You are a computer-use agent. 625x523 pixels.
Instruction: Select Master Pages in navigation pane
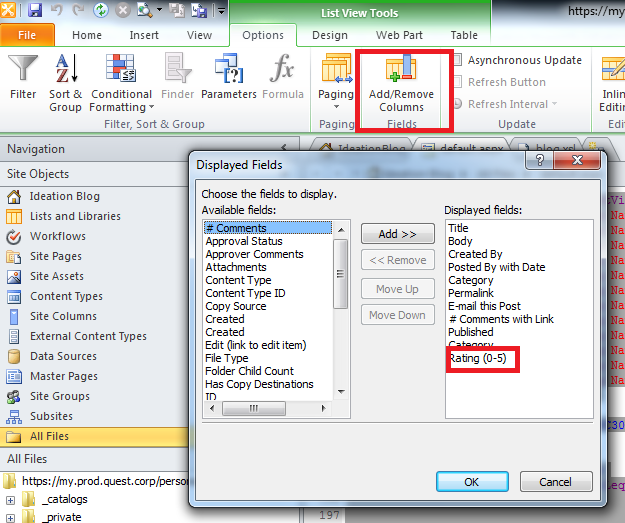pyautogui.click(x=63, y=376)
